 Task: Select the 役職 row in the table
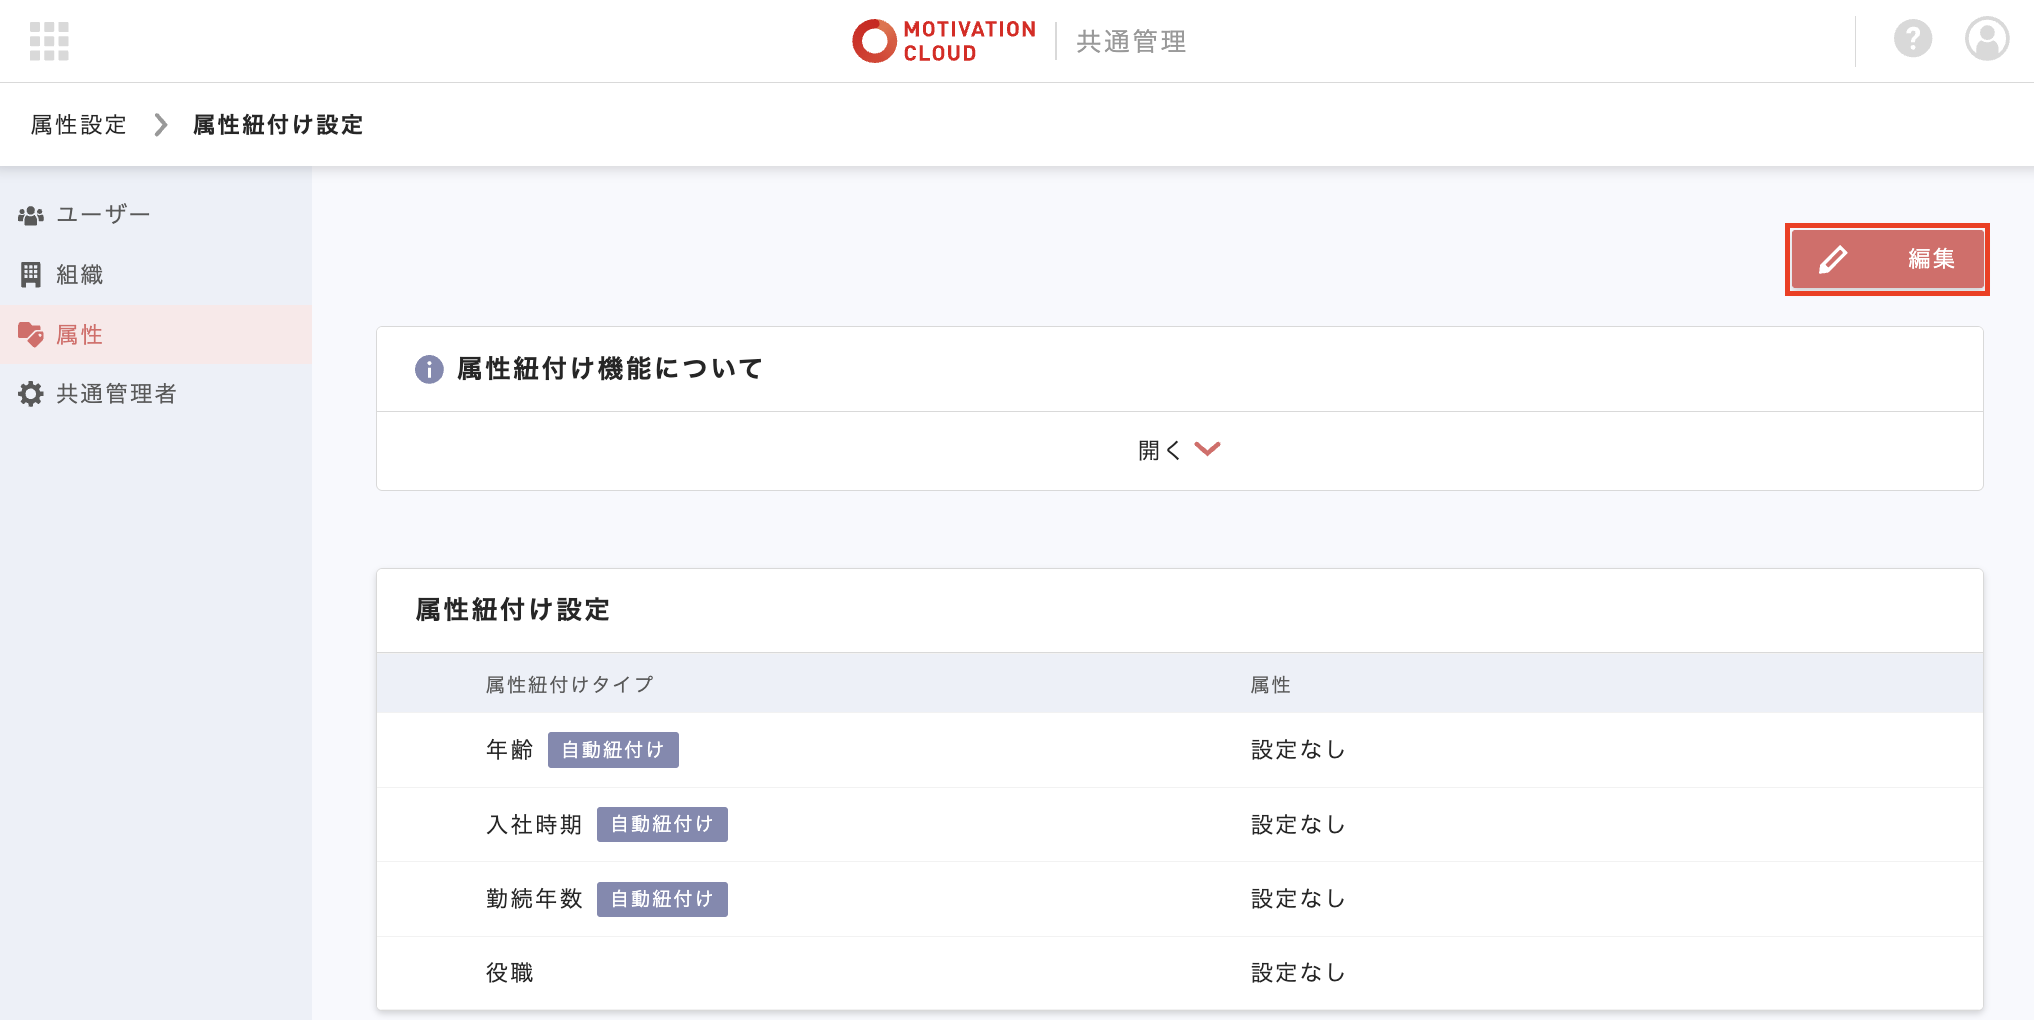pyautogui.click(x=510, y=972)
